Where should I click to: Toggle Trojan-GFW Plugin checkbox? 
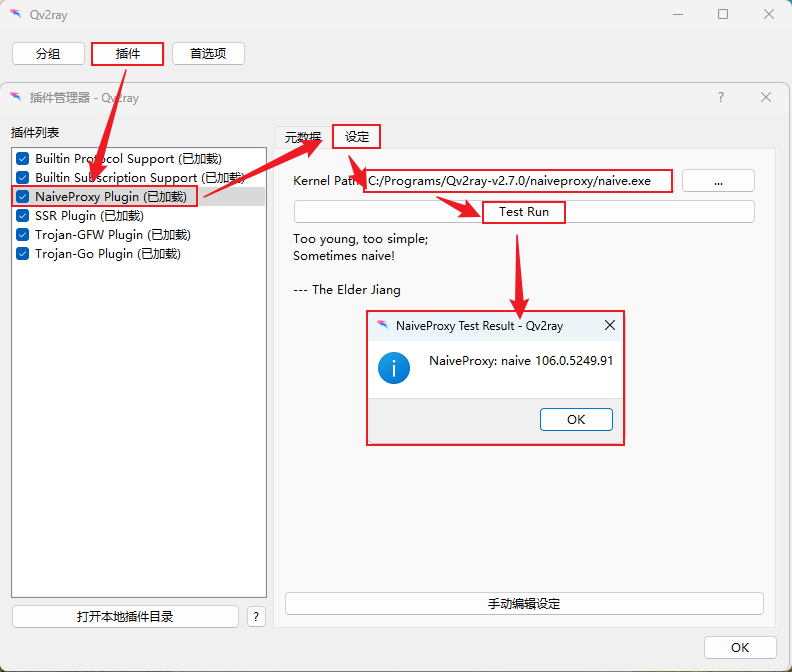(x=22, y=235)
